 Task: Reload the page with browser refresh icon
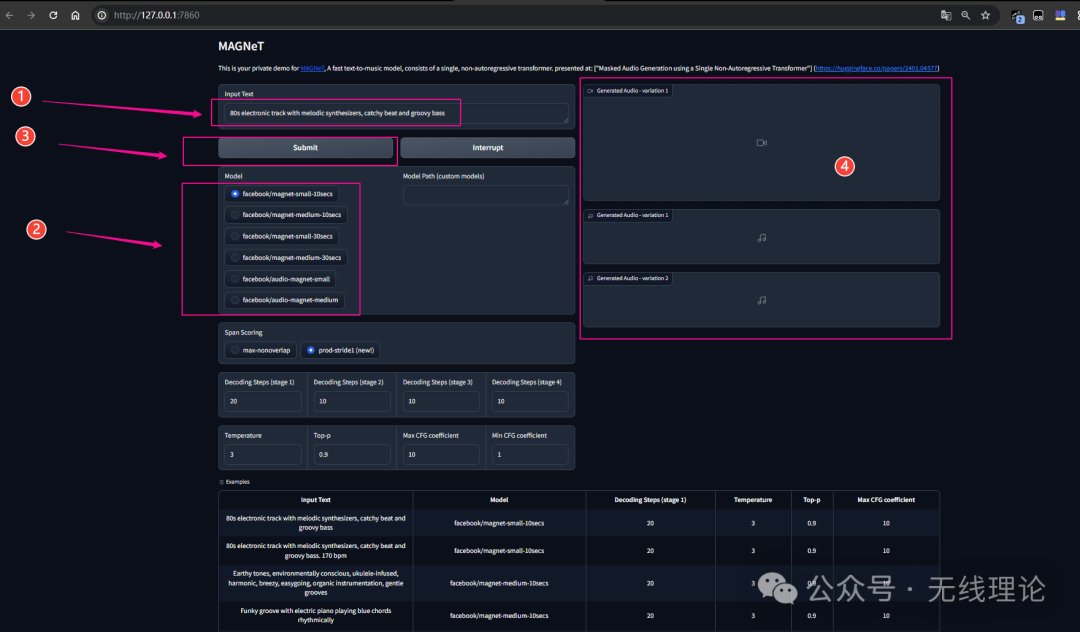(x=53, y=15)
